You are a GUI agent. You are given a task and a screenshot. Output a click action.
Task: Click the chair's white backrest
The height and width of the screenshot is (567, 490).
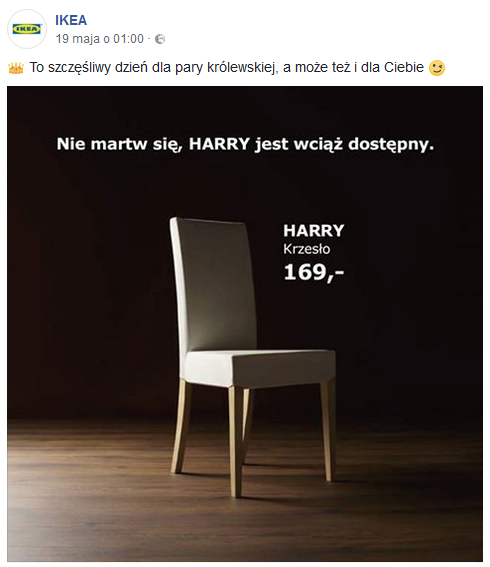click(x=214, y=285)
